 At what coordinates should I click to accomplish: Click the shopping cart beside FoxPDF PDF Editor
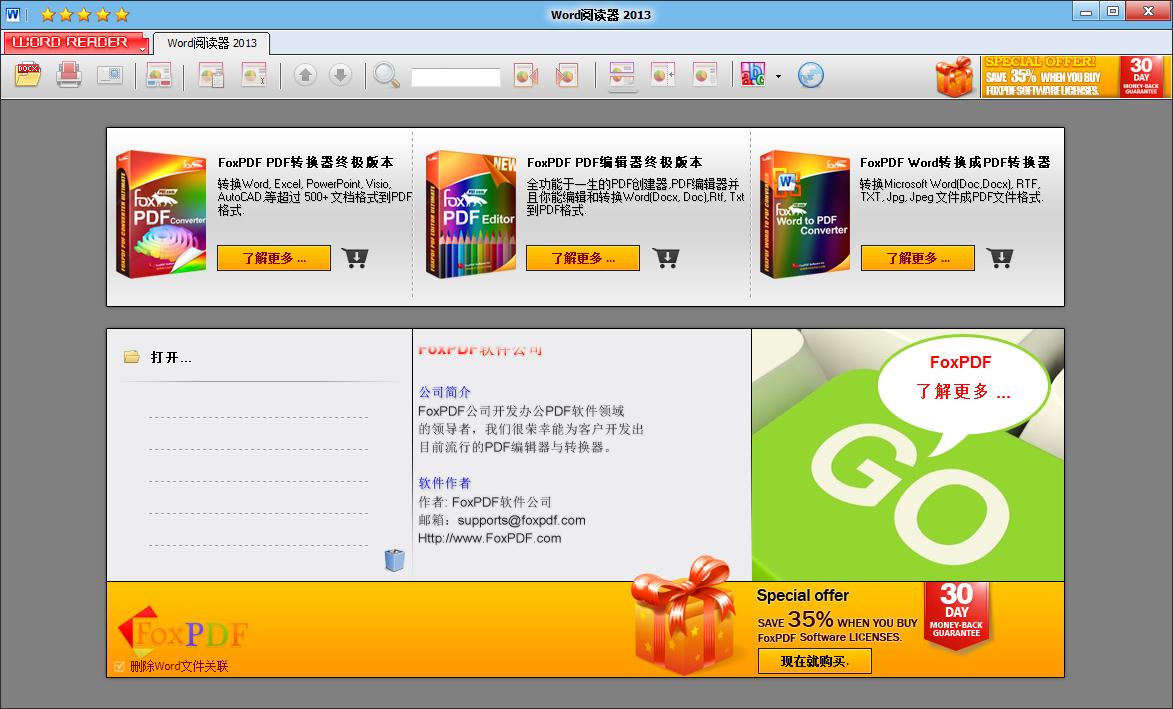667,258
